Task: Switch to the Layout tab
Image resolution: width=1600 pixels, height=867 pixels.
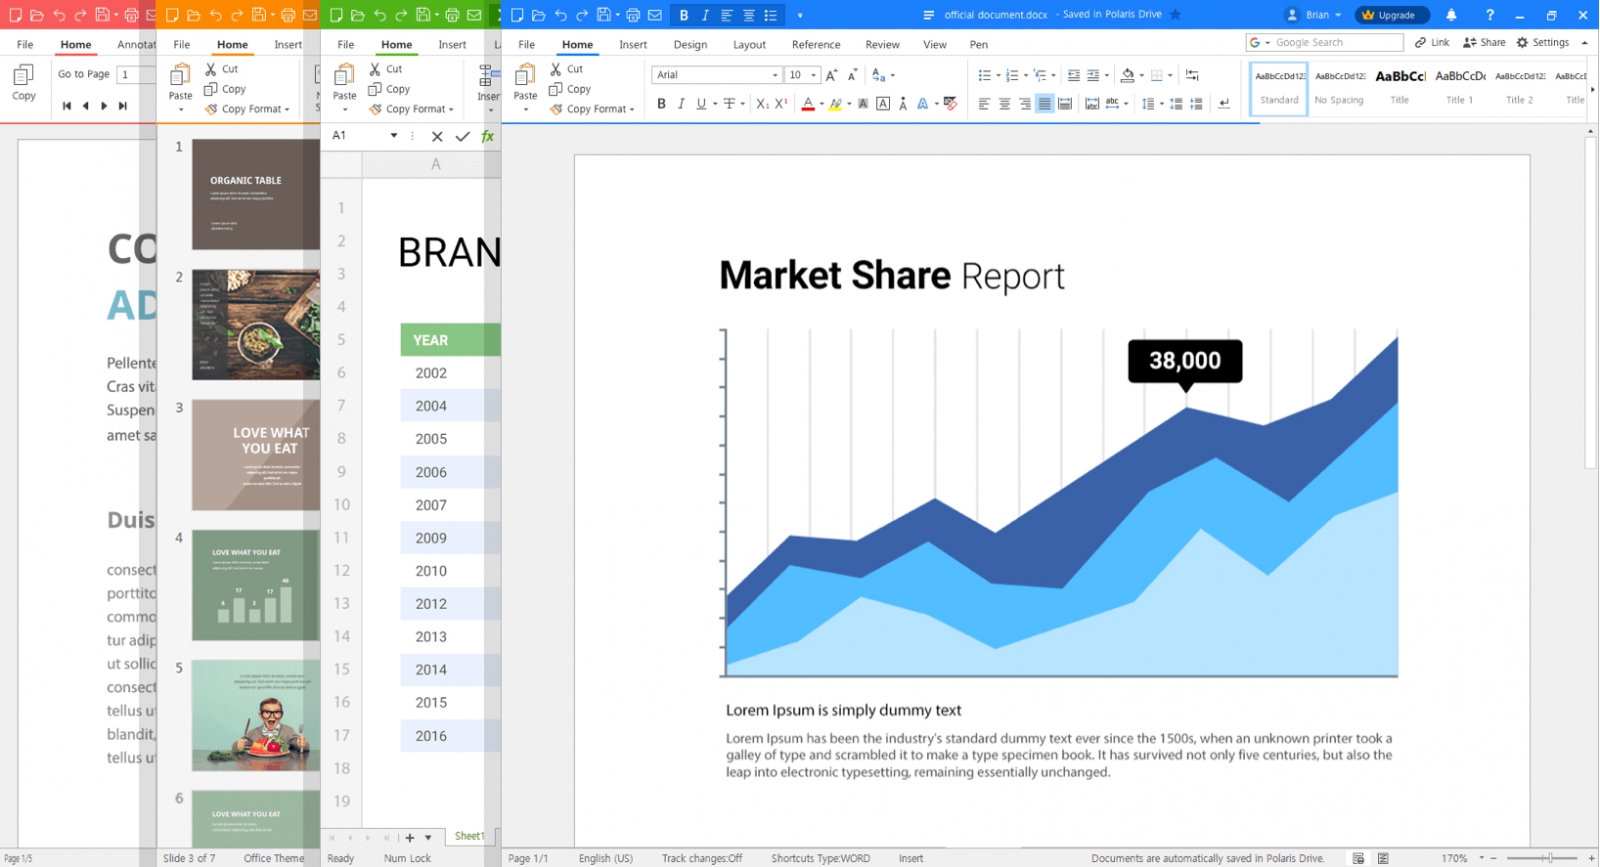Action: pyautogui.click(x=749, y=44)
